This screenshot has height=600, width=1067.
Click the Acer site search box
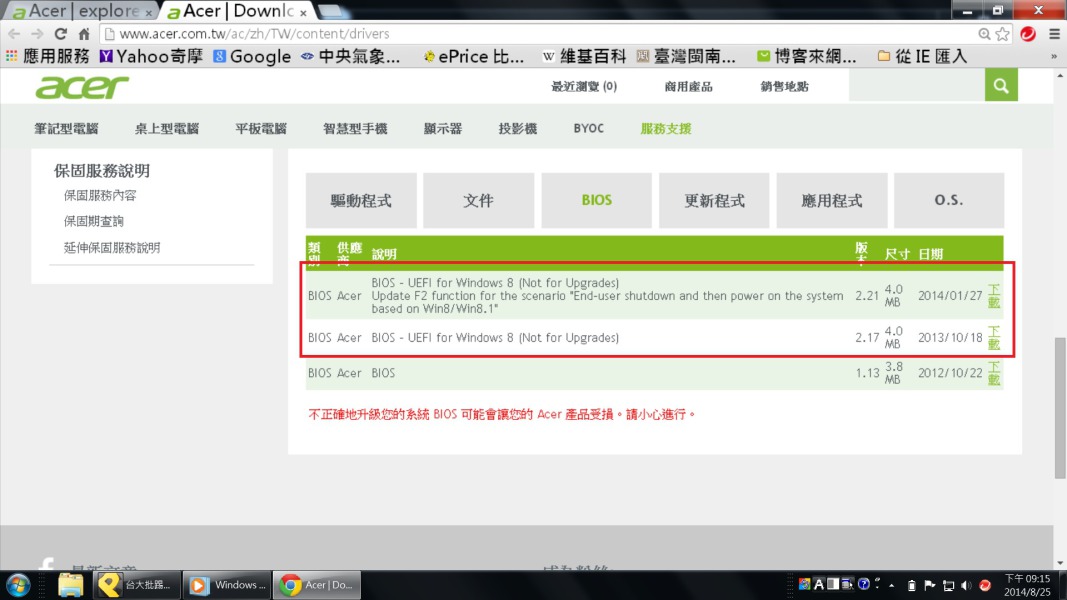(x=917, y=86)
